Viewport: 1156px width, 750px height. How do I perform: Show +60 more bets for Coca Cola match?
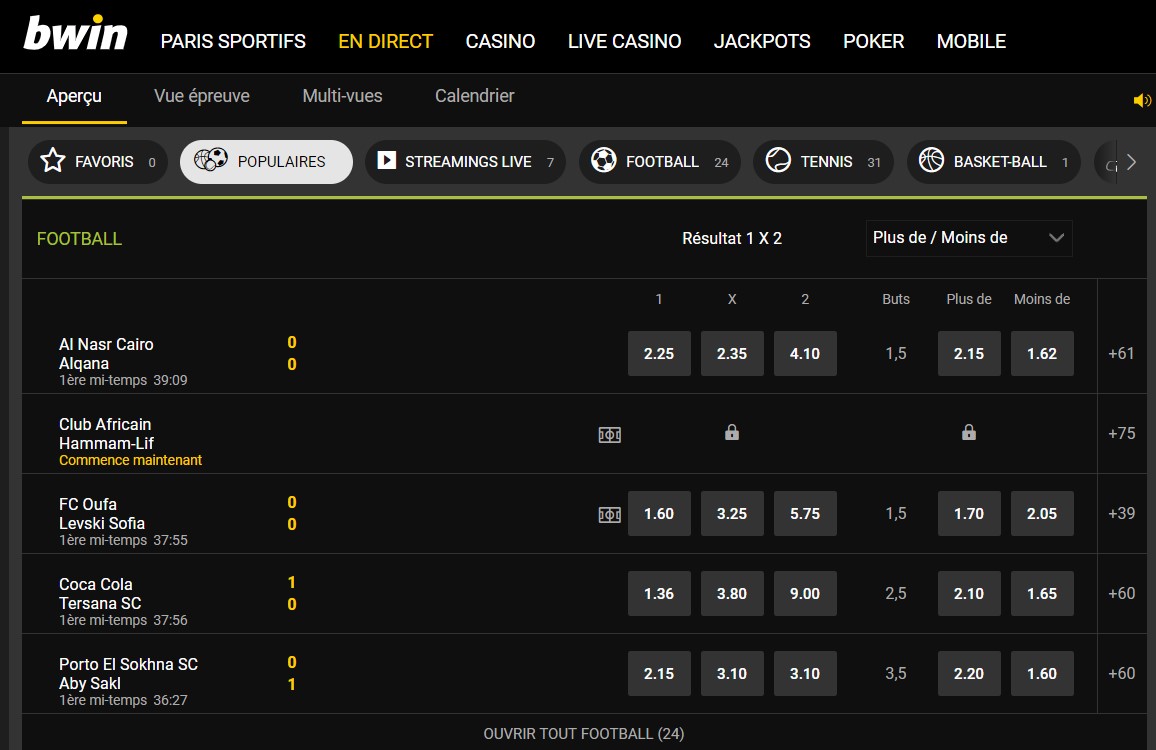pos(1121,593)
